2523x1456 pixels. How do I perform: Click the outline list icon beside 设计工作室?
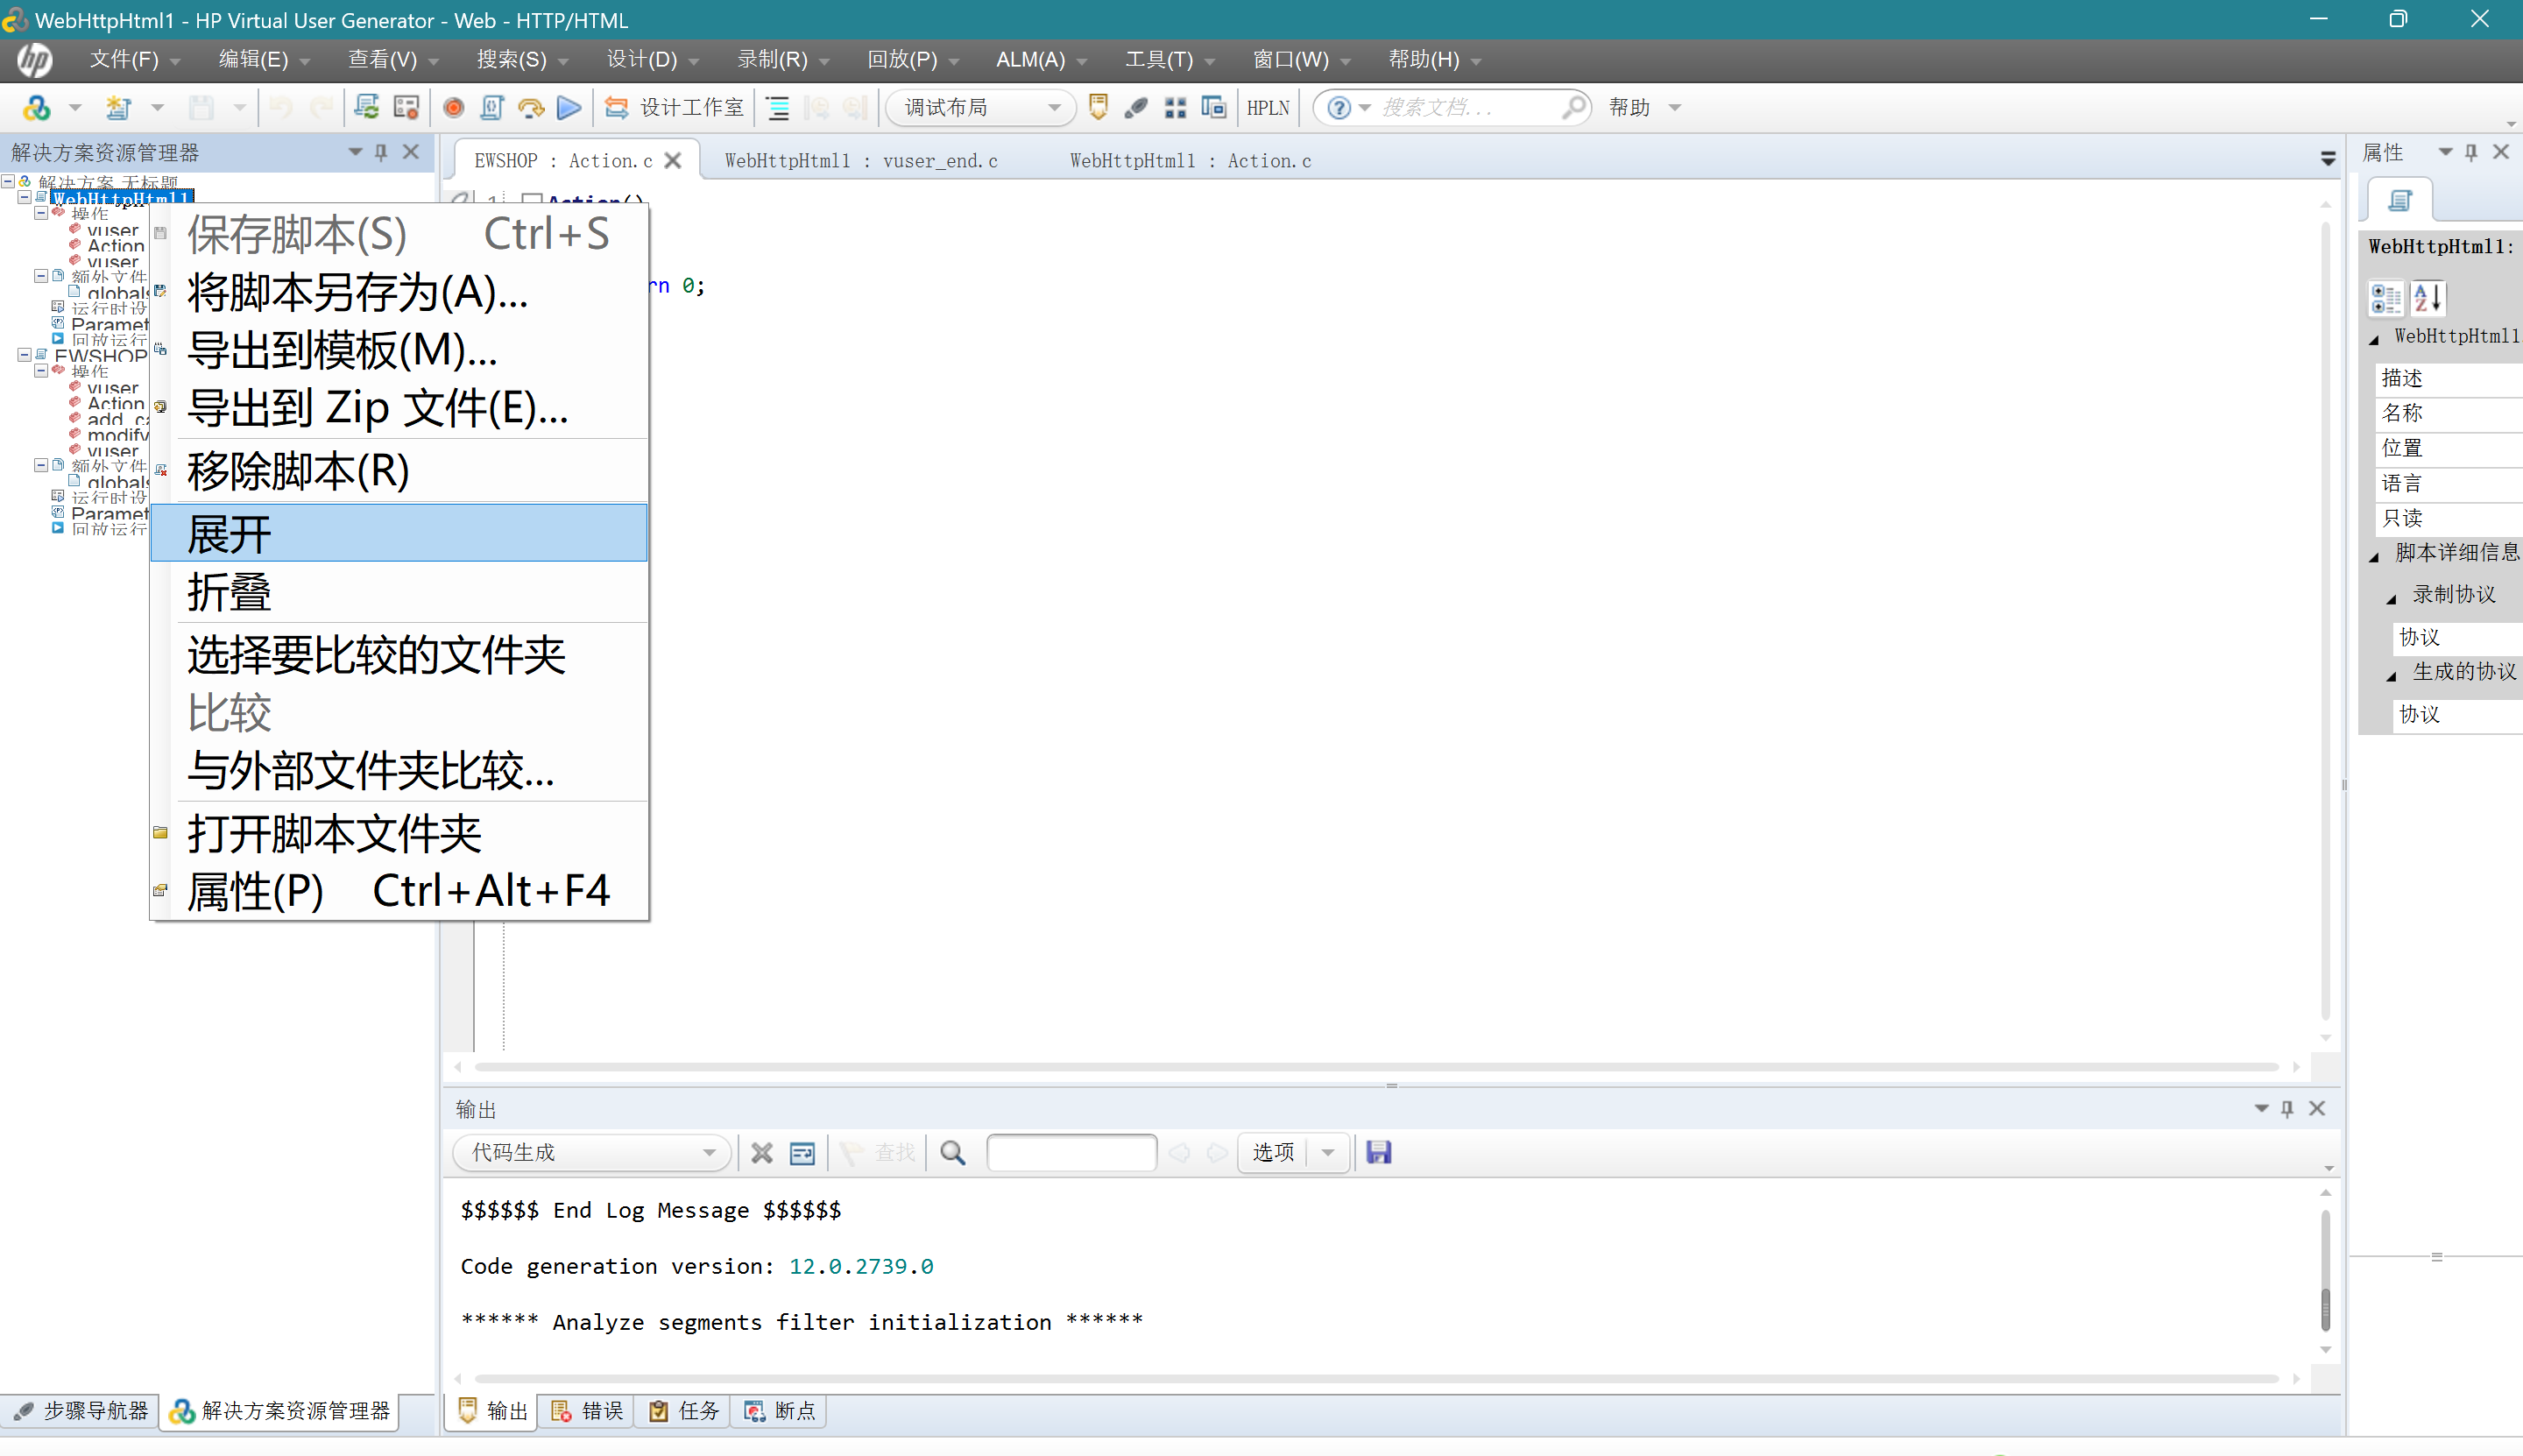point(778,108)
